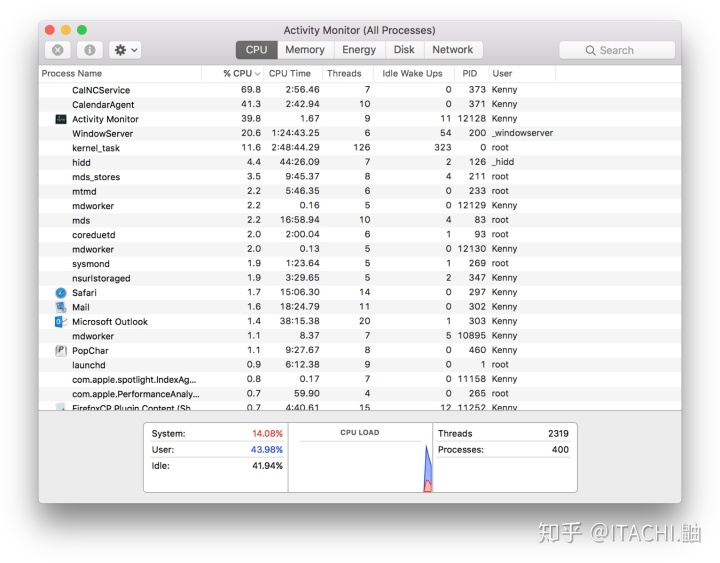This screenshot has width=720, height=563.
Task: Open the Disk tab
Action: [x=404, y=50]
